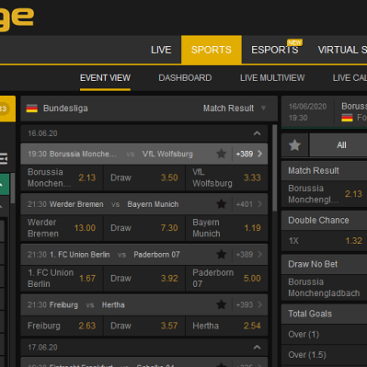
Task: Open +401 markets for Werder Bremen match
Action: [x=249, y=204]
